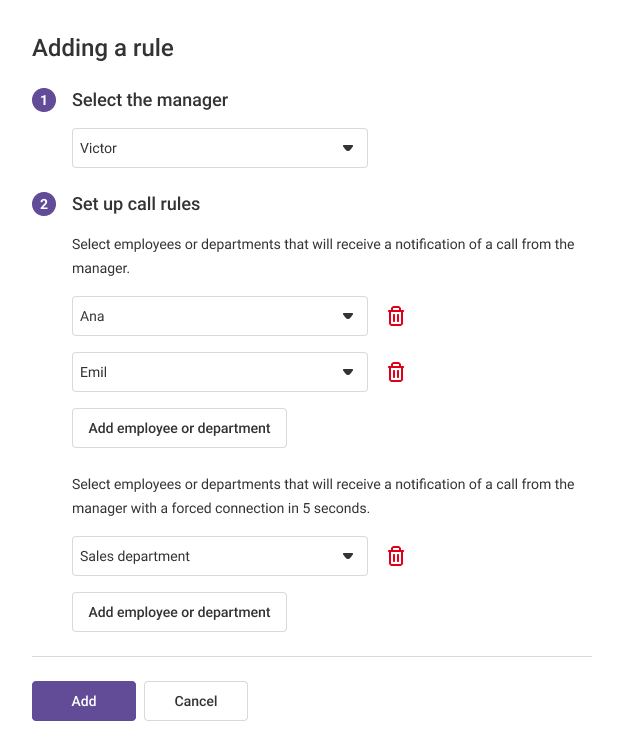
Task: Click Add employee or department below Emil
Action: pos(179,428)
